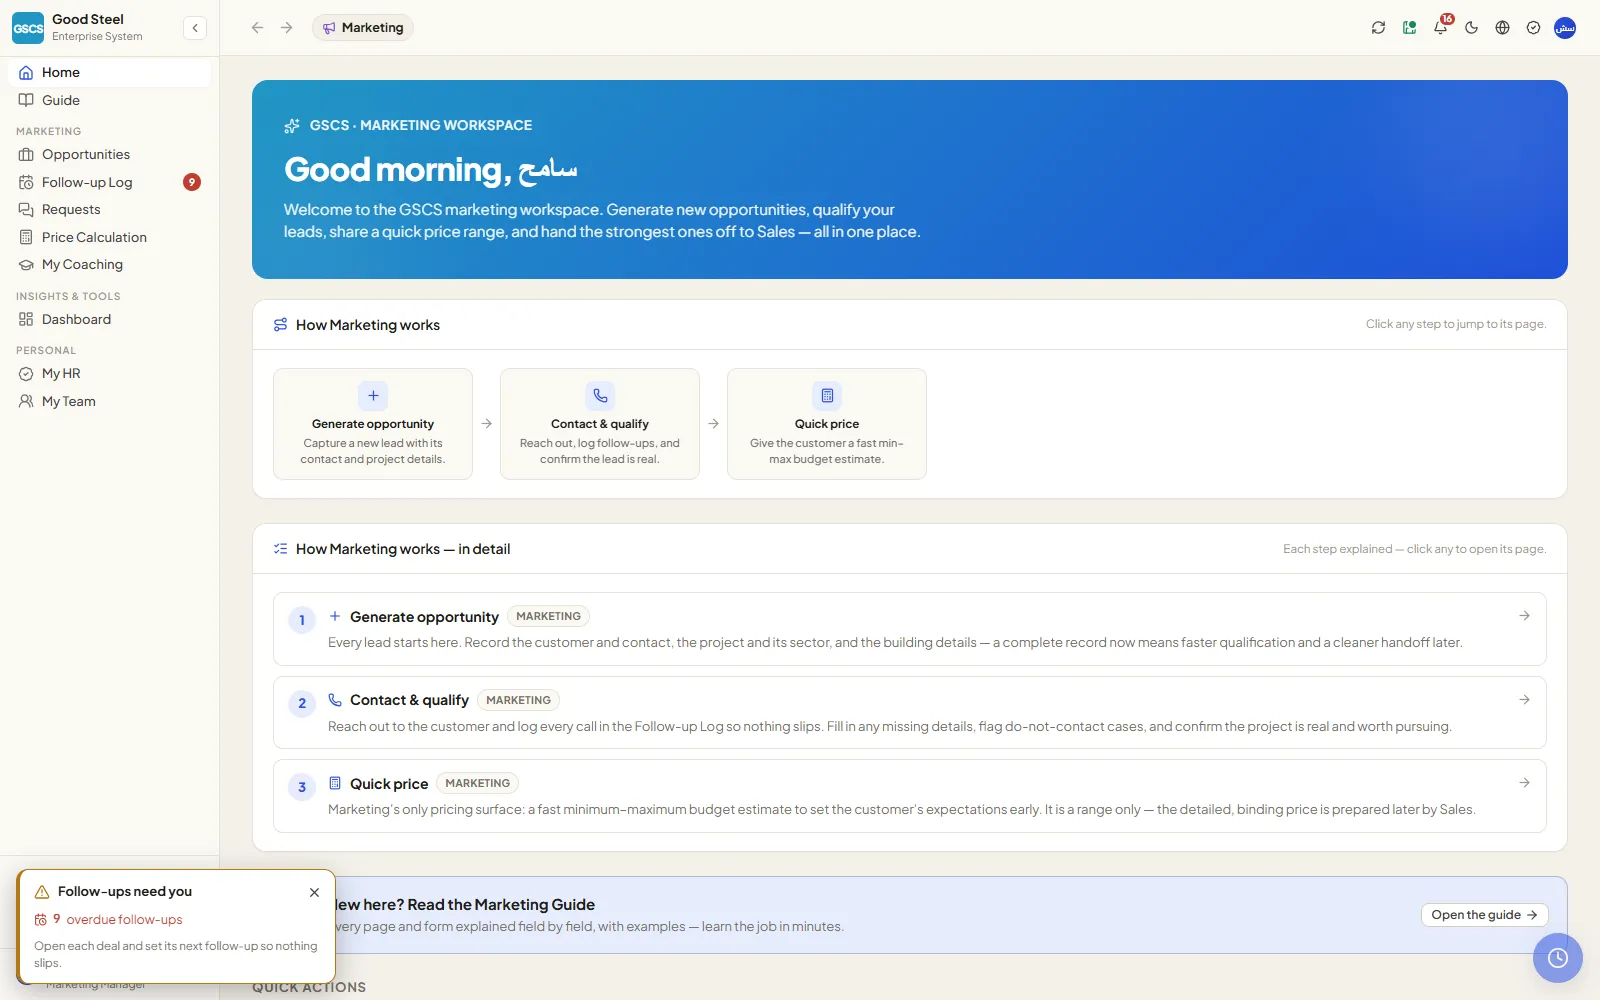Open Guide in the sidebar
Screen dimensions: 1600x1000
[110, 100]
